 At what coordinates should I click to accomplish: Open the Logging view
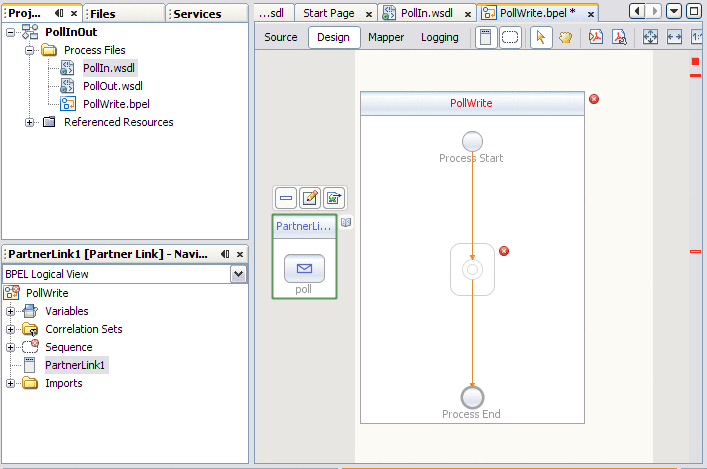click(x=440, y=37)
